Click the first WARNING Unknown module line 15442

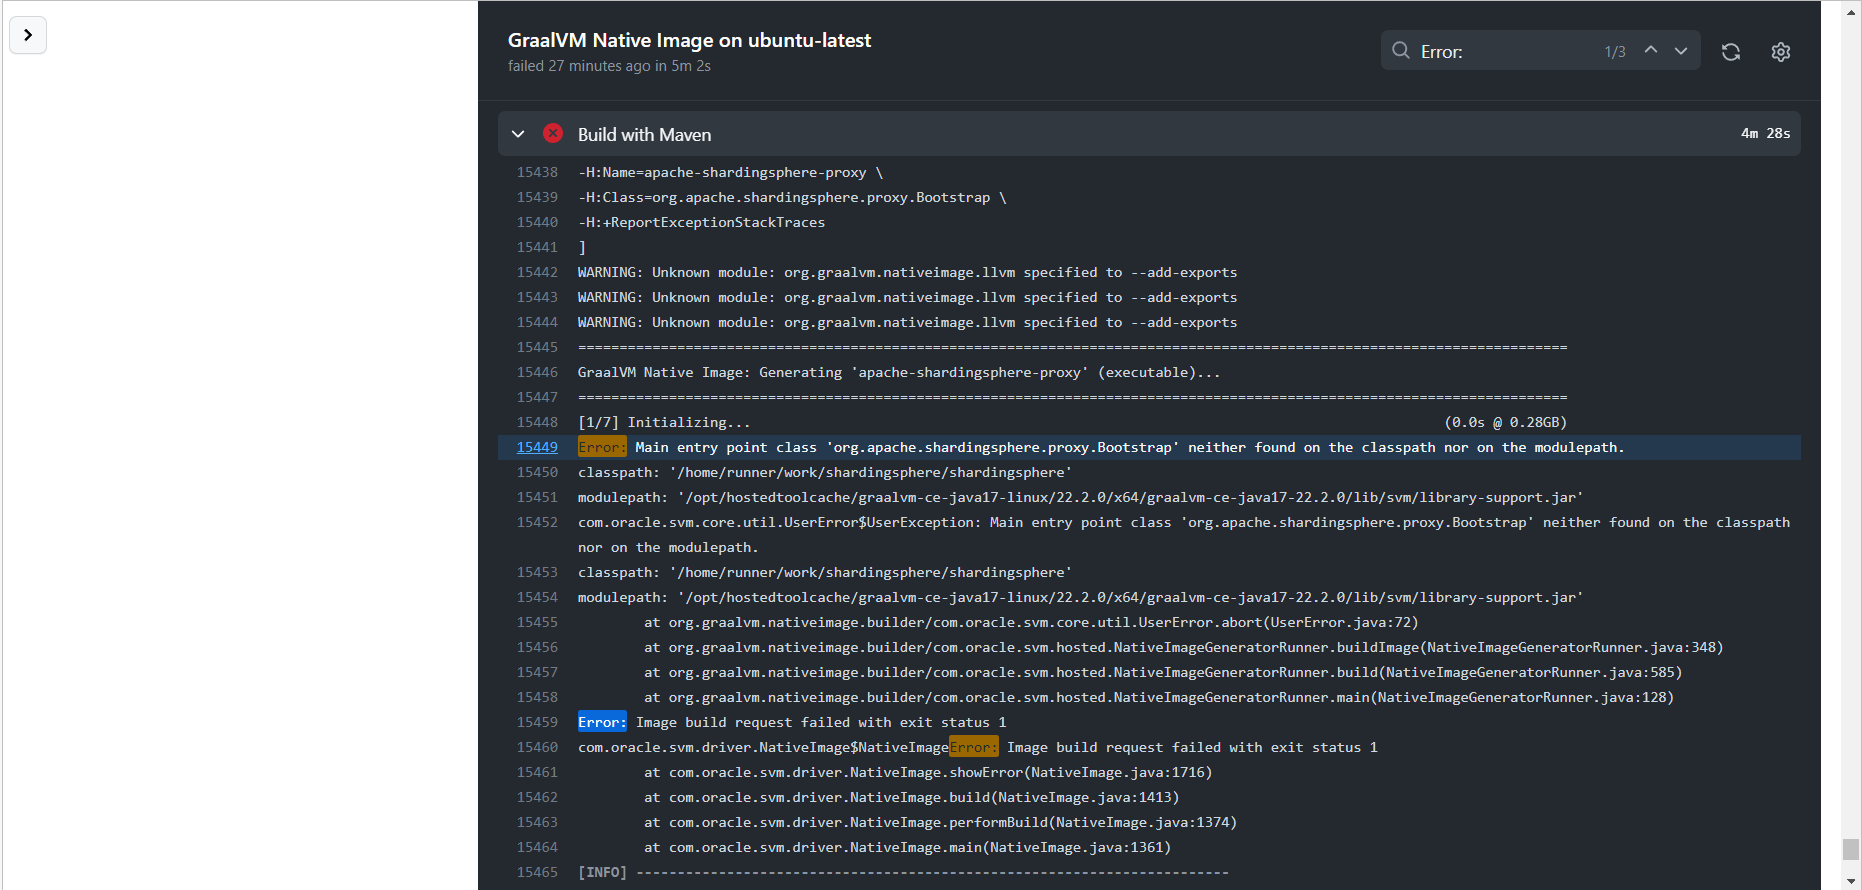point(907,272)
